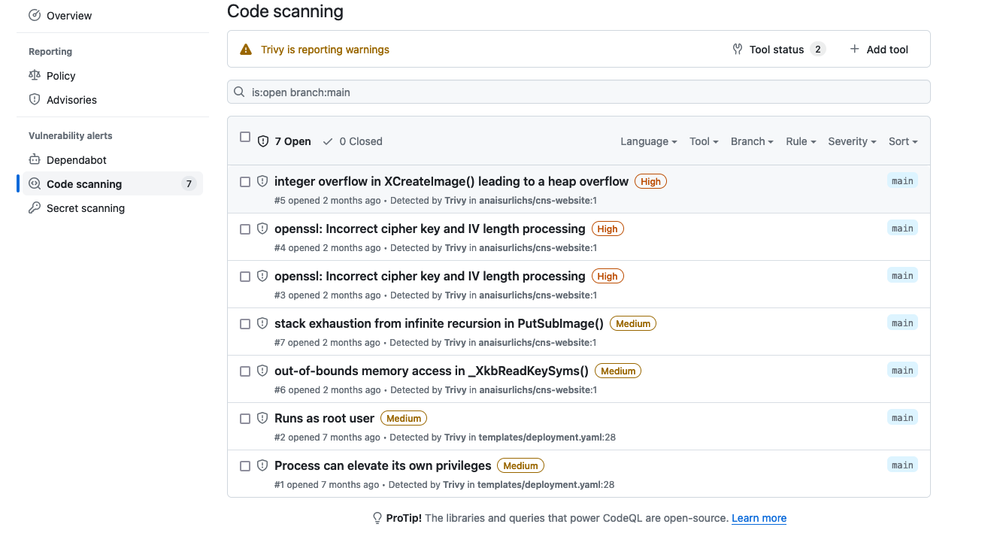
Task: Tick the select-all alerts checkbox
Action: pyautogui.click(x=245, y=137)
